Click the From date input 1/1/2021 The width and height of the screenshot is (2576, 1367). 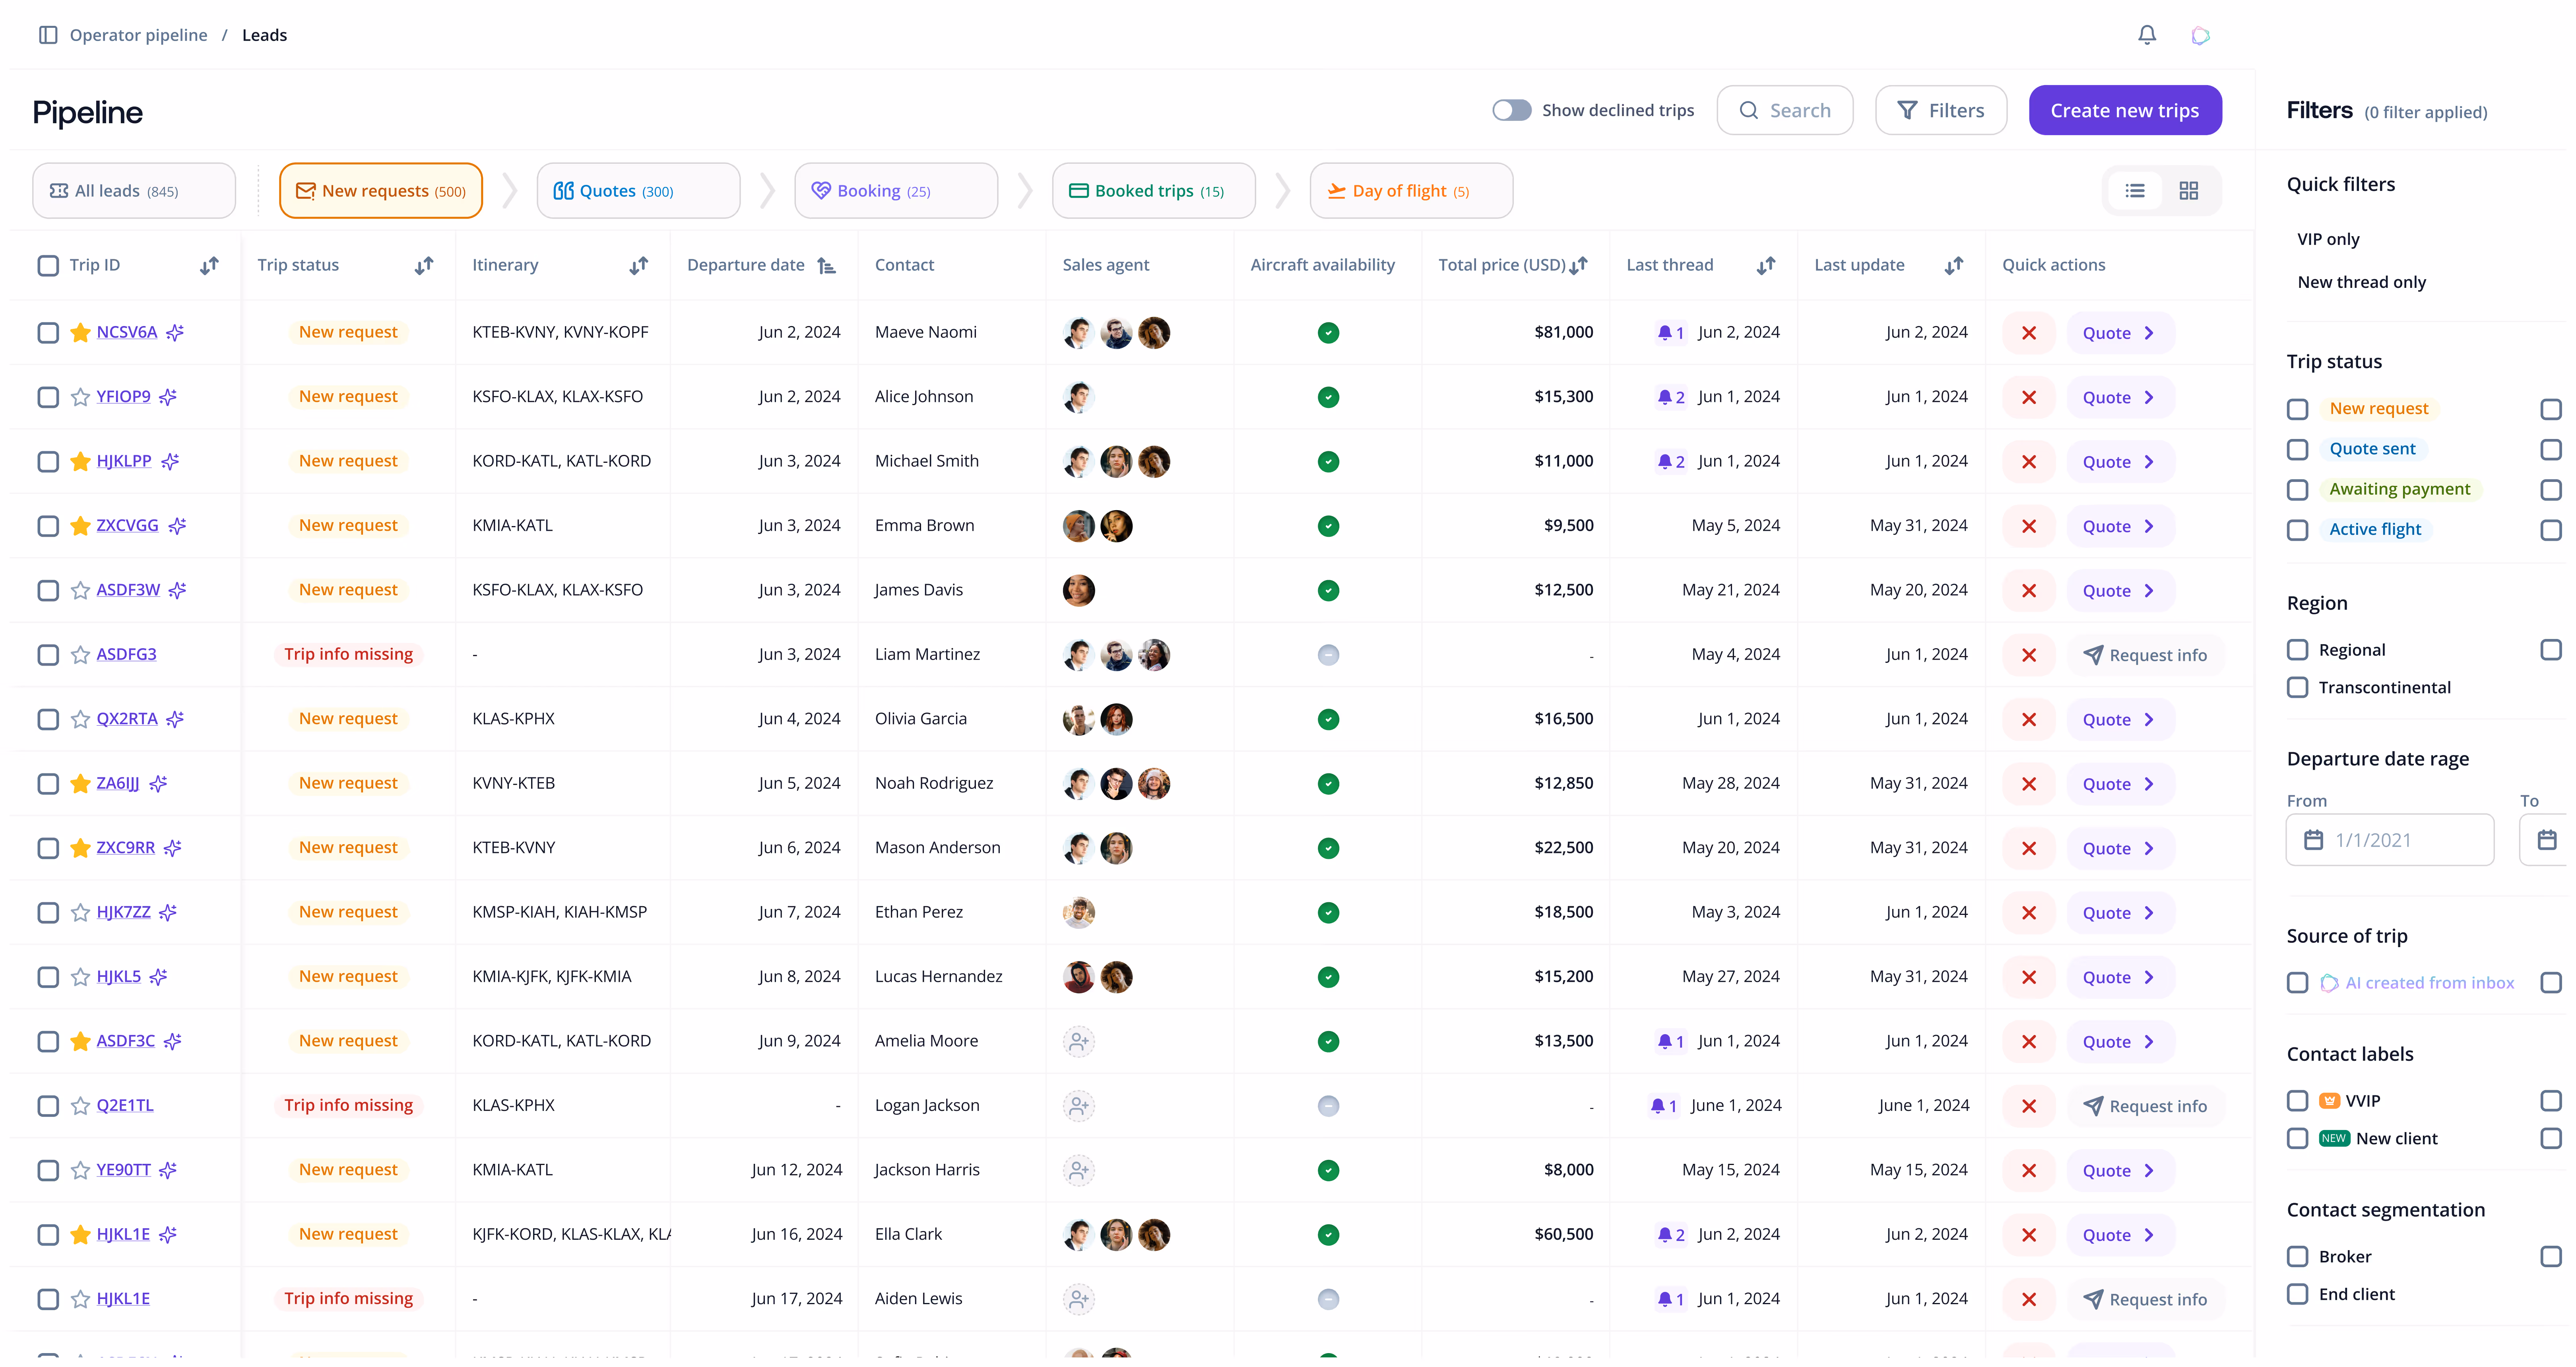[x=2390, y=840]
